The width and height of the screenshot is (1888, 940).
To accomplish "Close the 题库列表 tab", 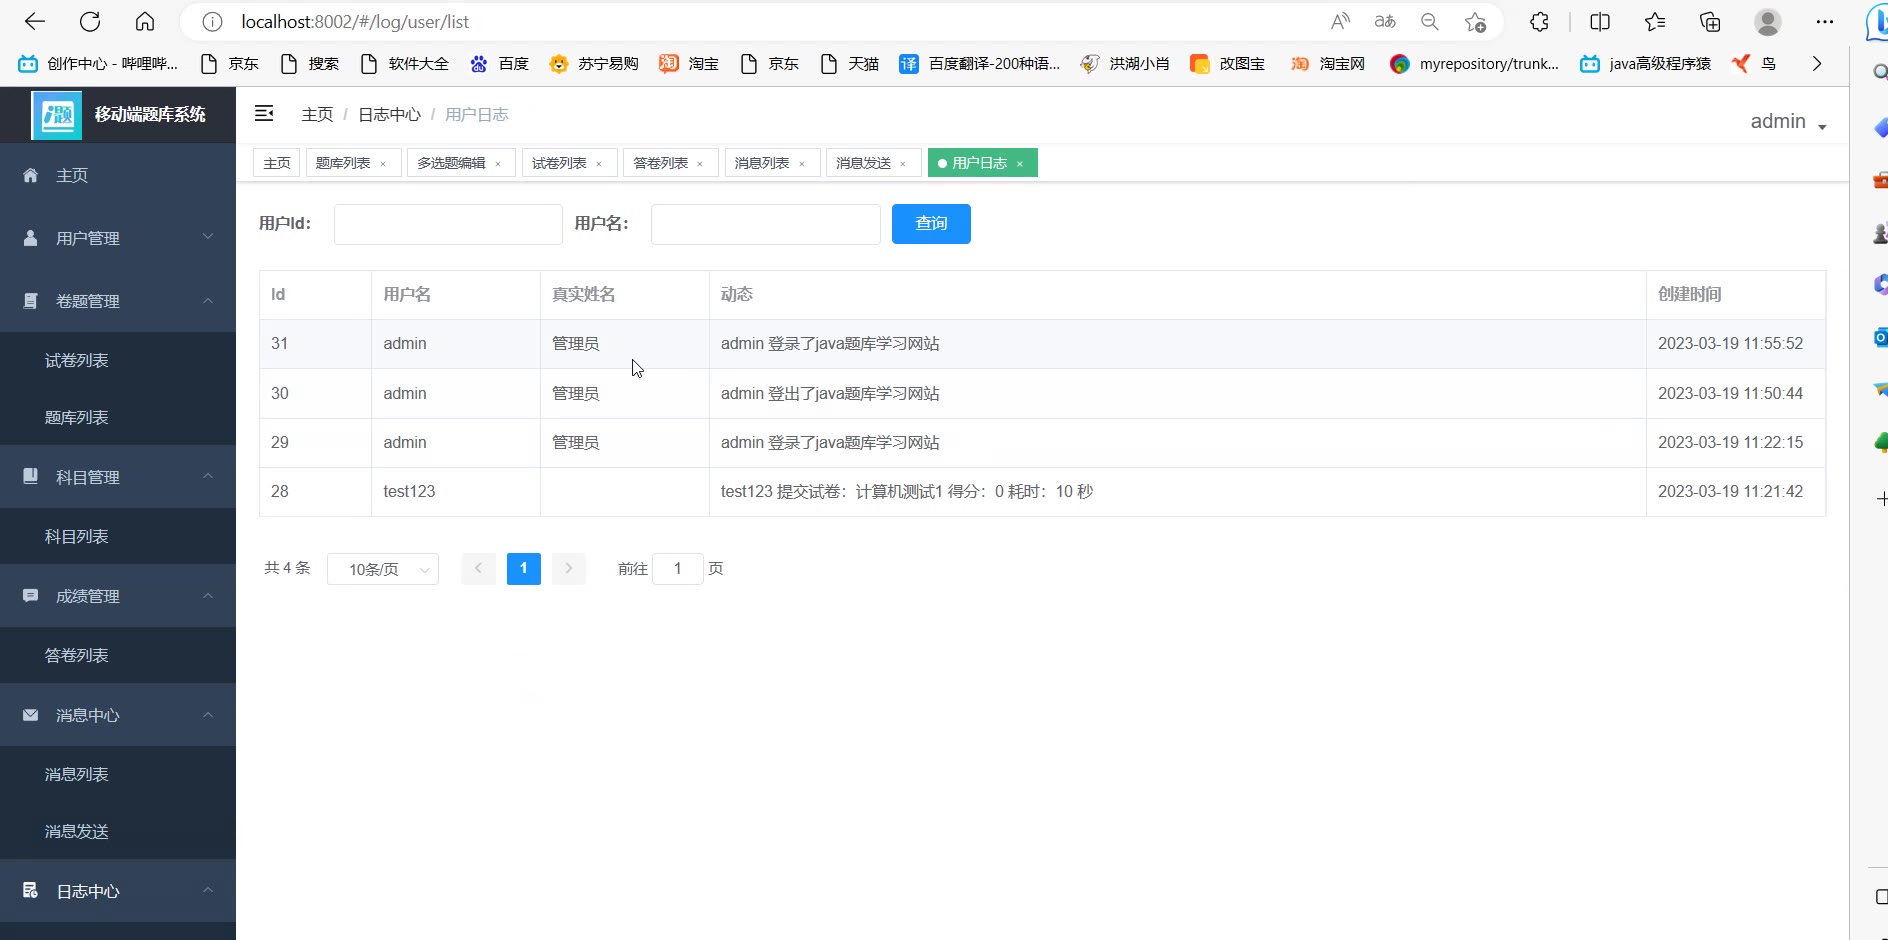I will (x=383, y=164).
